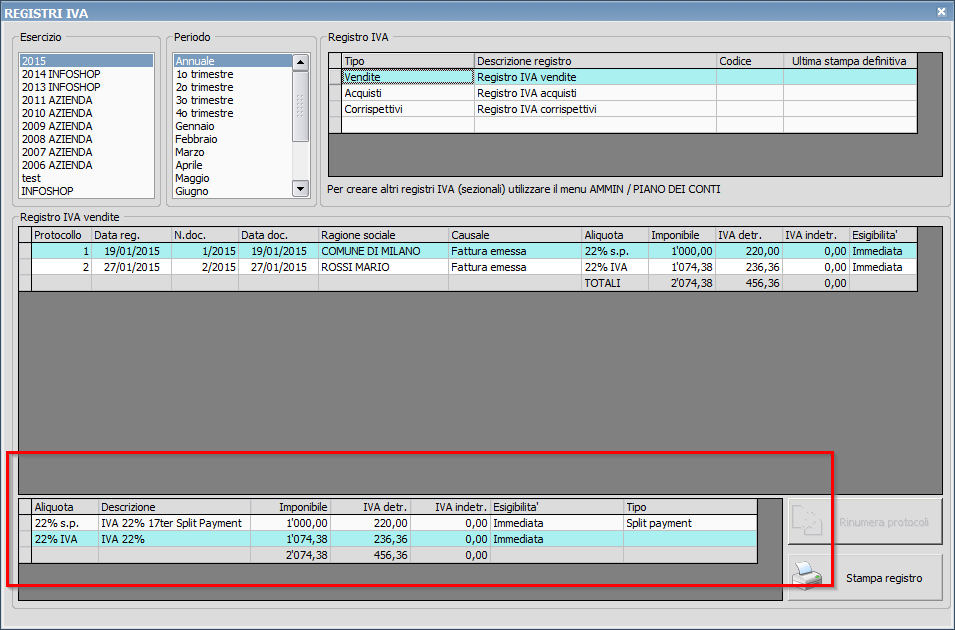955x630 pixels.
Task: Click the printer icon for Stampa registro
Action: click(807, 577)
